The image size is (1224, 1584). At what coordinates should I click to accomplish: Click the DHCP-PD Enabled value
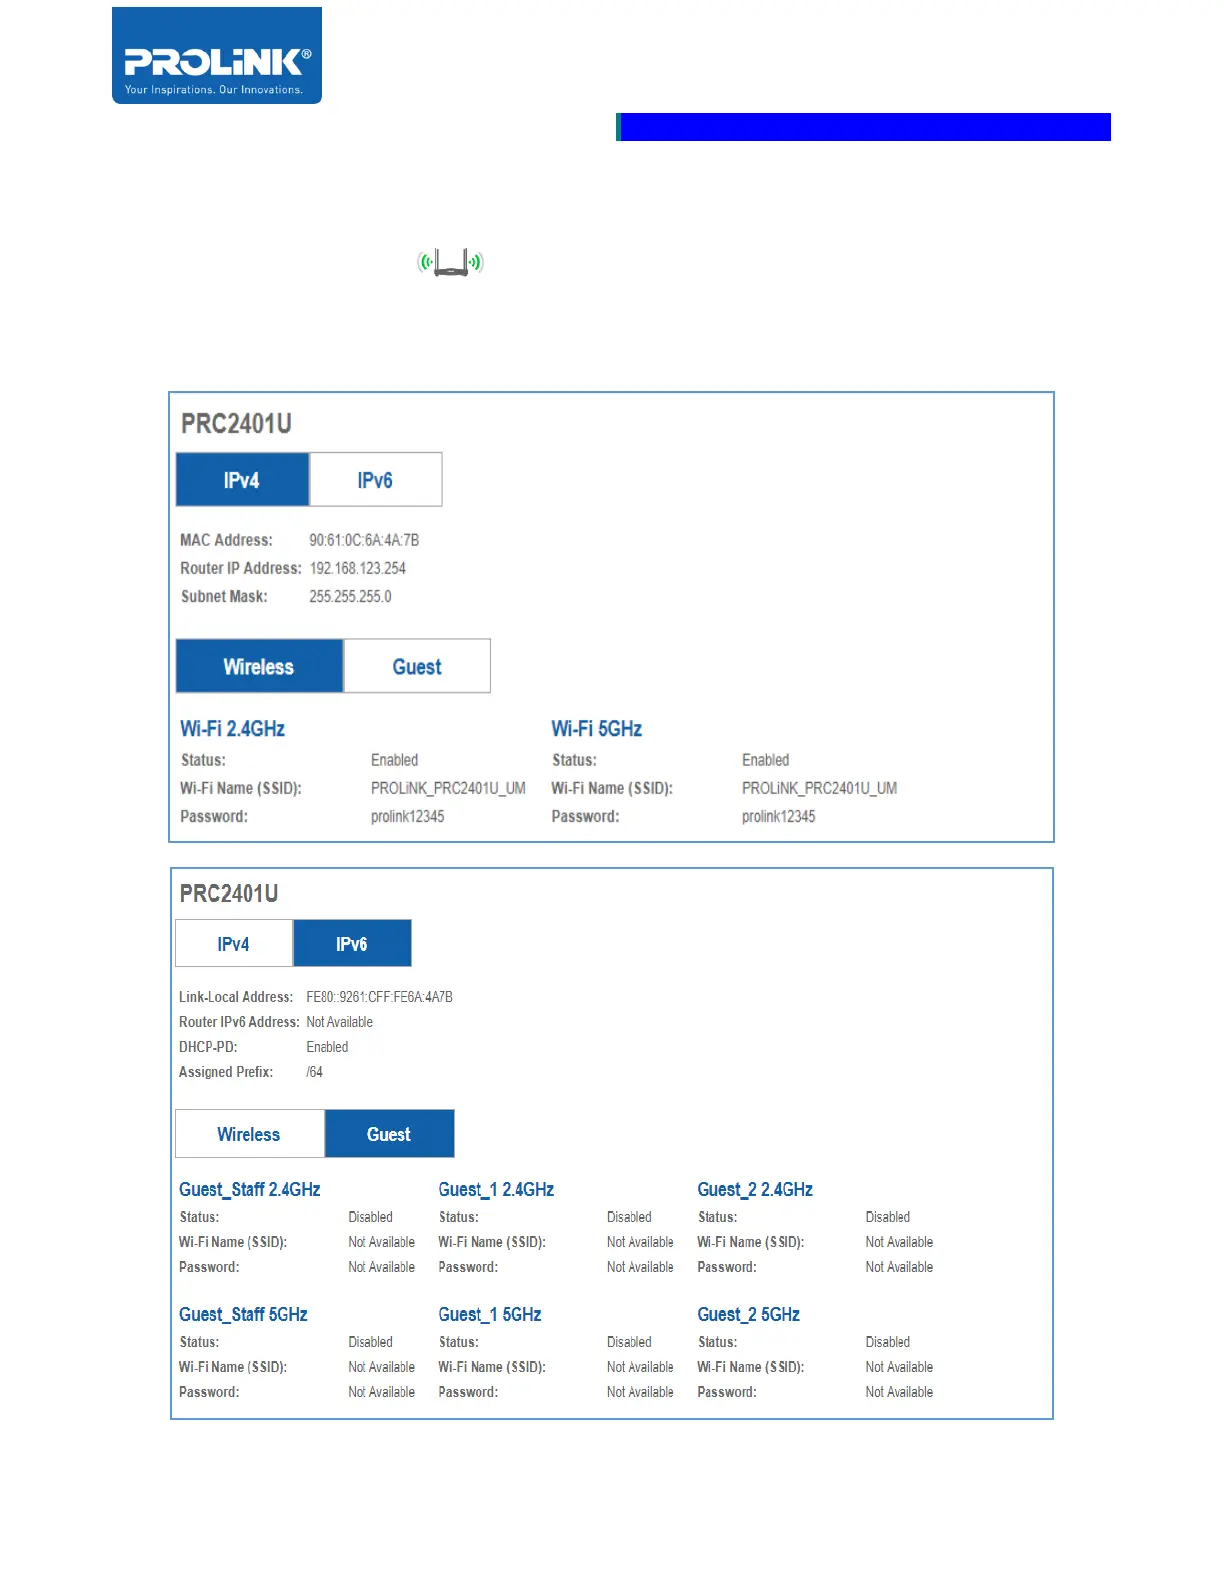[327, 1047]
